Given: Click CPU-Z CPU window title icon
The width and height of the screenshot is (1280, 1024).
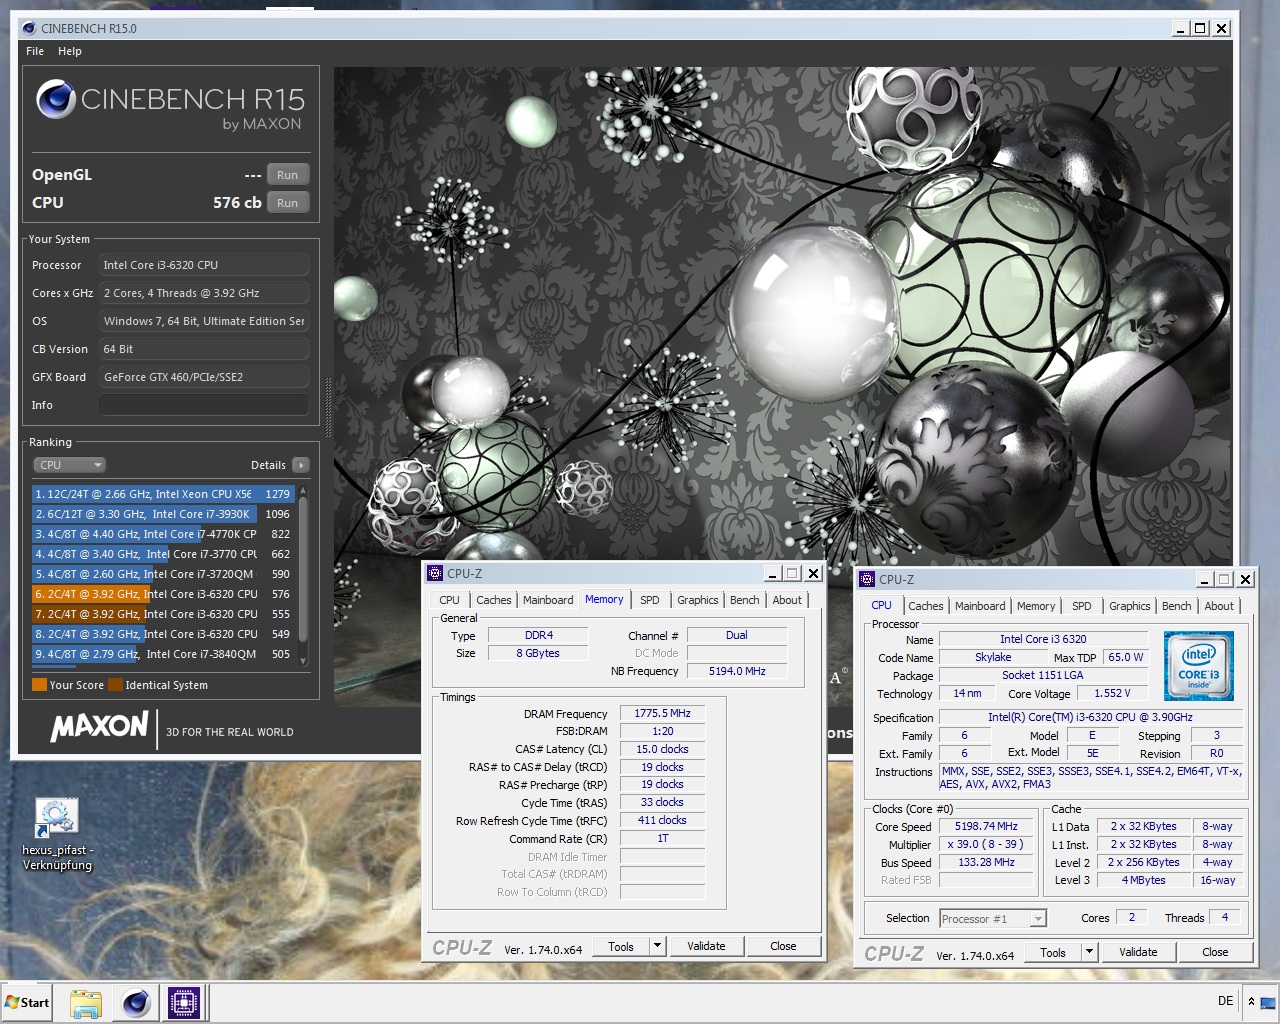Looking at the screenshot, I should (x=867, y=579).
